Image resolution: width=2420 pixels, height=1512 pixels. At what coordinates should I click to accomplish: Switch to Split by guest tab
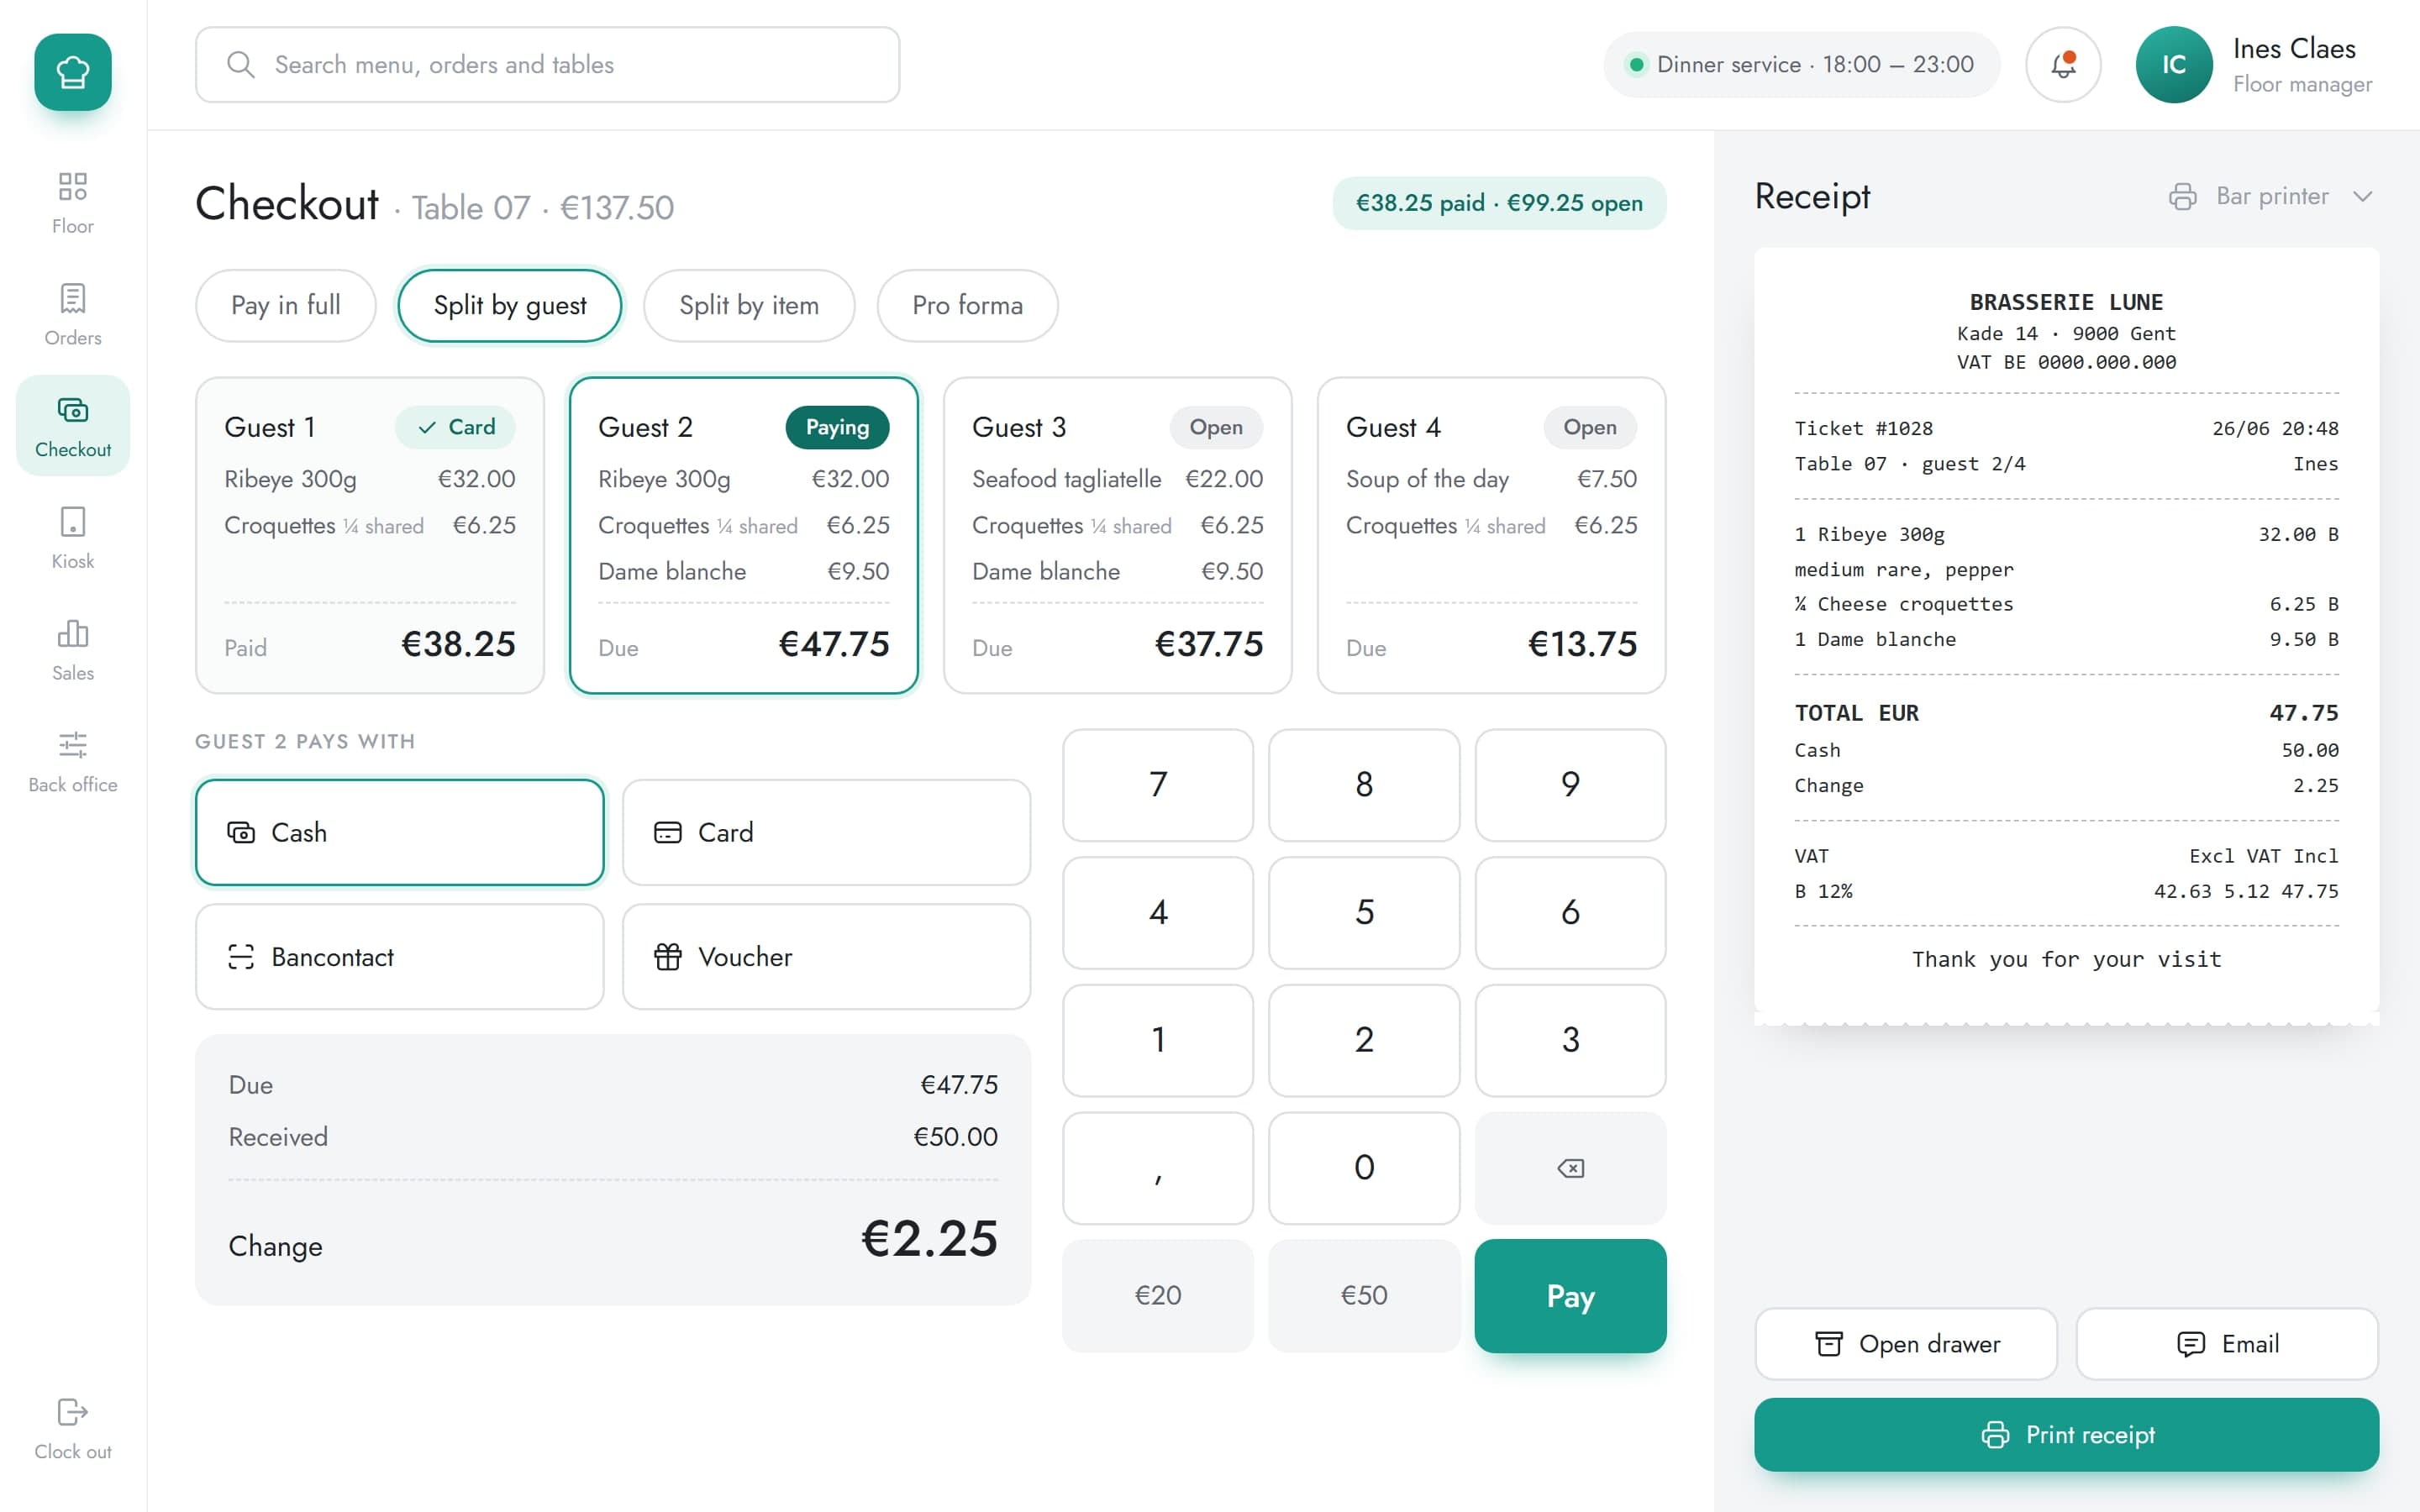(x=510, y=305)
